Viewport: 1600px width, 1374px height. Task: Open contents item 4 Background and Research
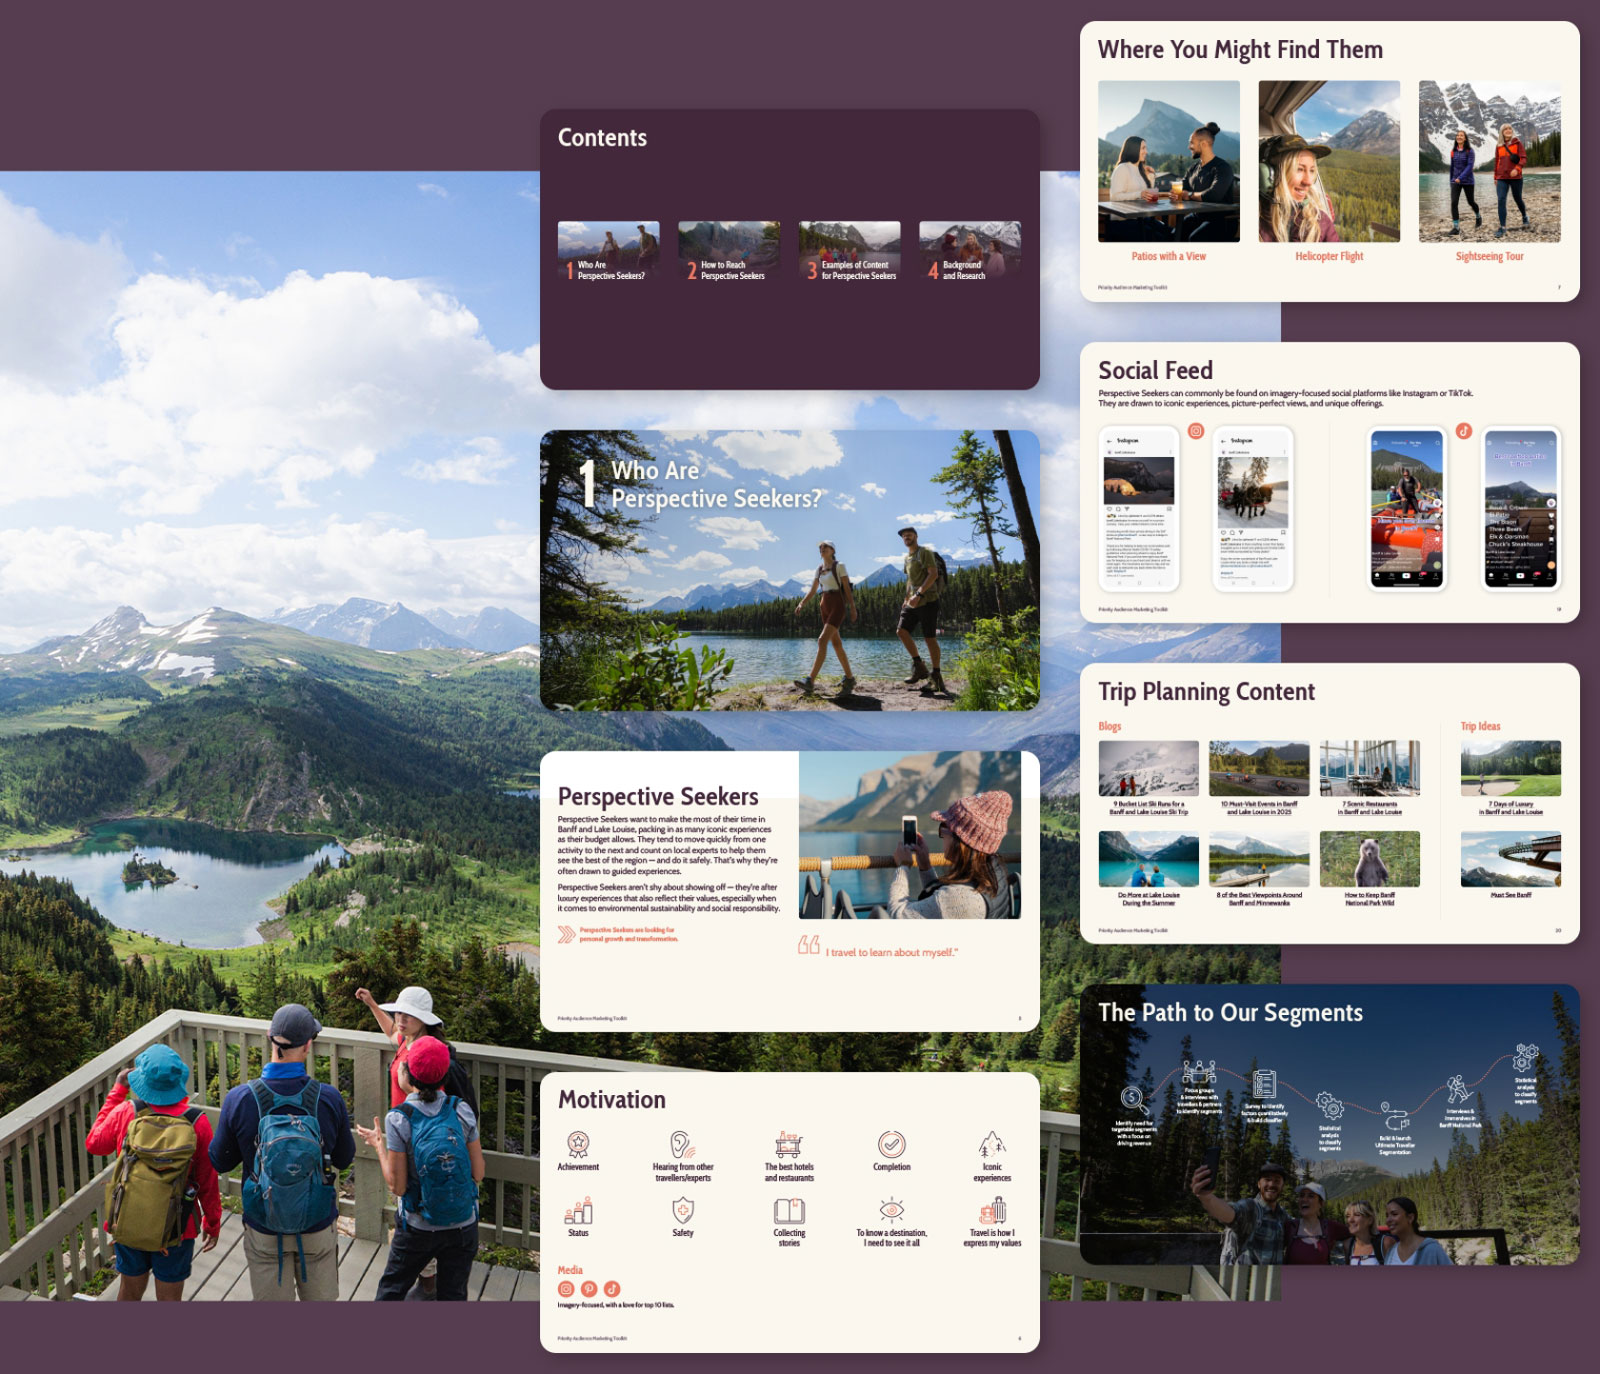click(x=970, y=251)
